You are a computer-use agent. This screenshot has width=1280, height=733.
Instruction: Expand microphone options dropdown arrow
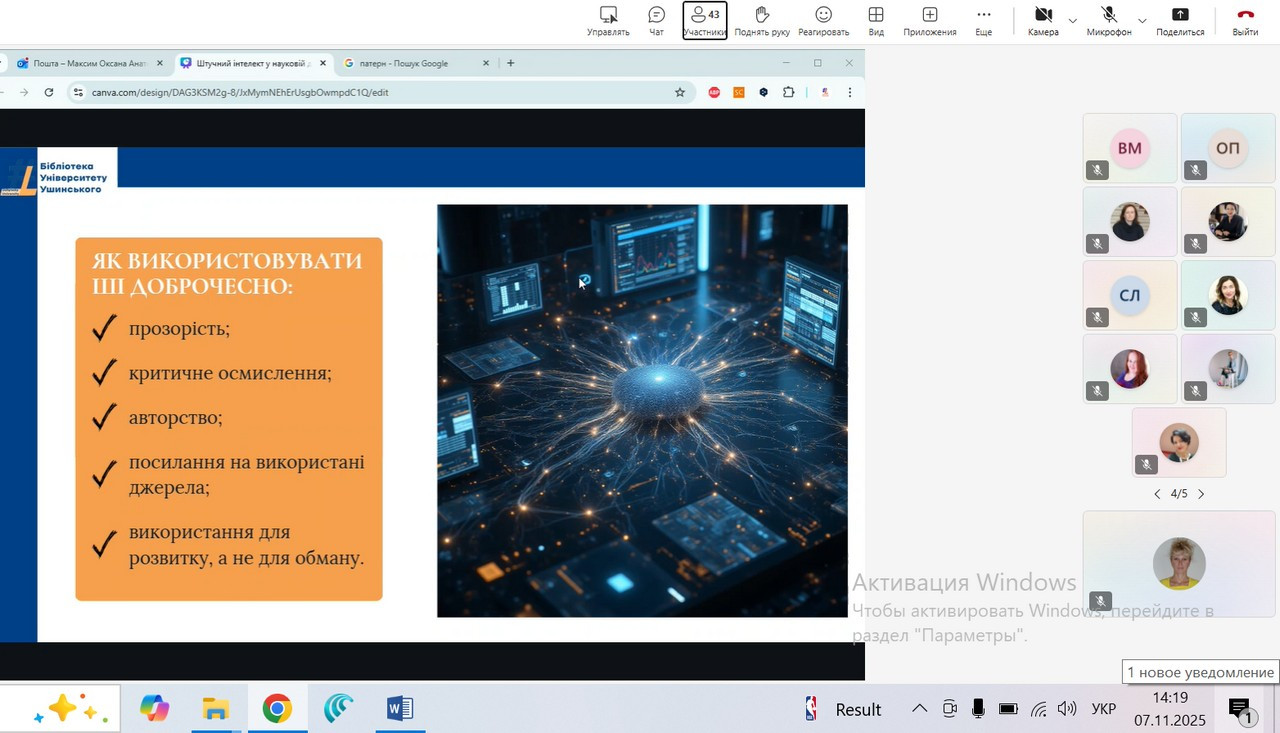click(x=1142, y=20)
